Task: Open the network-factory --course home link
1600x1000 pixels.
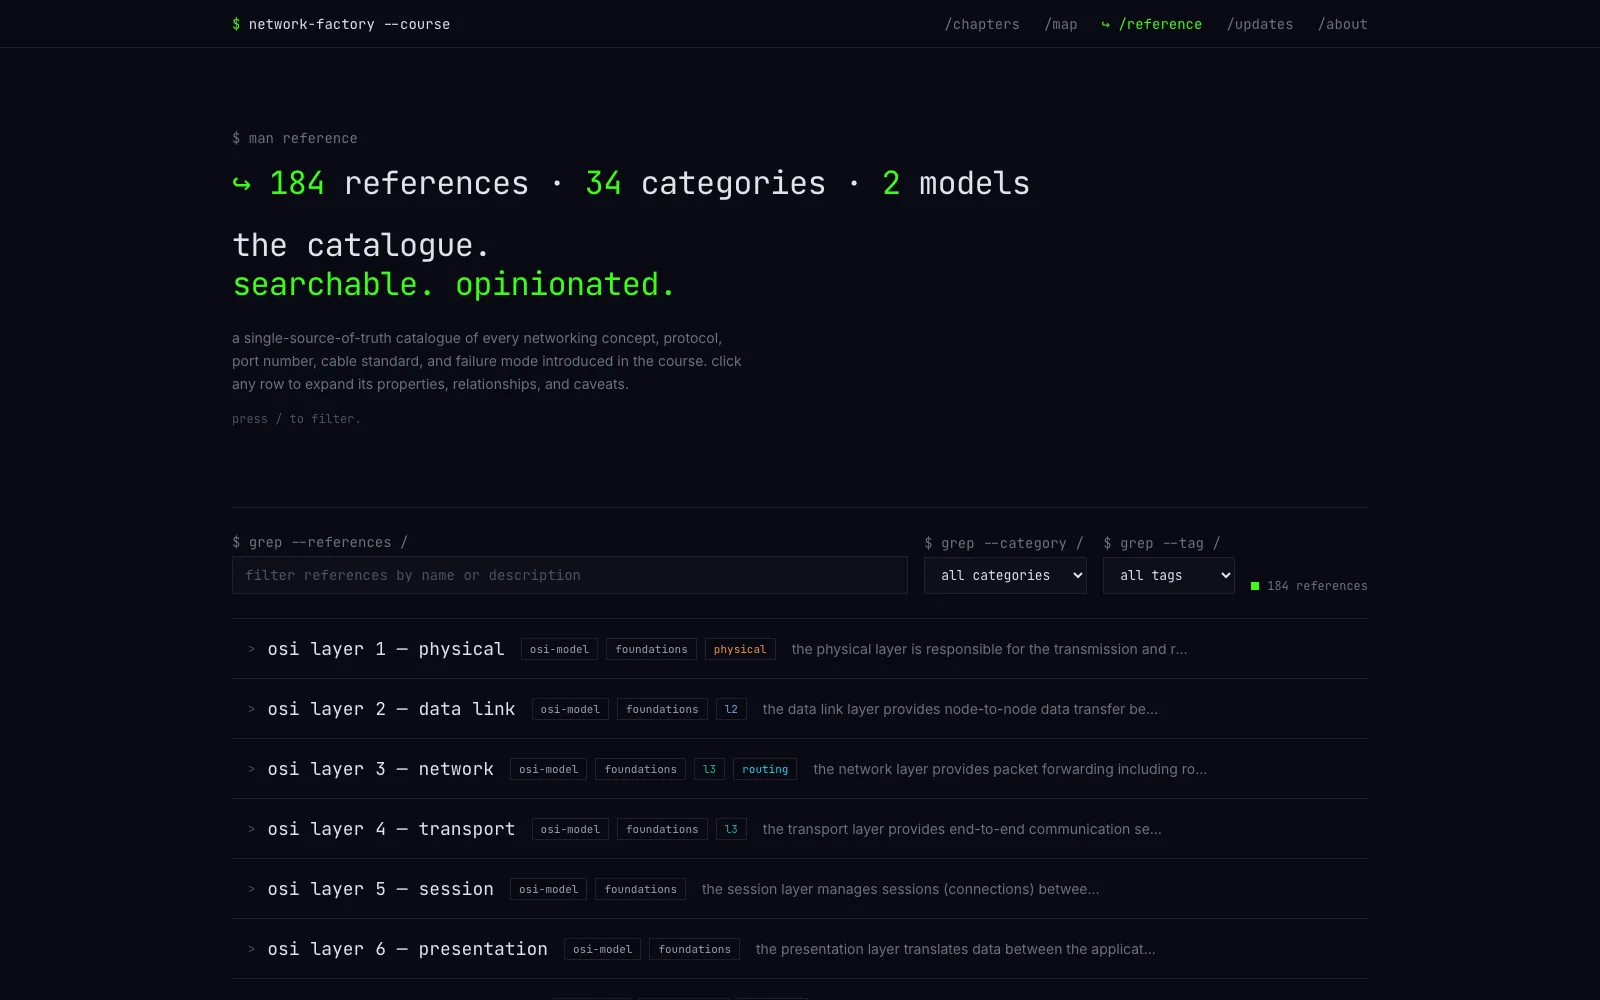Action: click(x=341, y=24)
